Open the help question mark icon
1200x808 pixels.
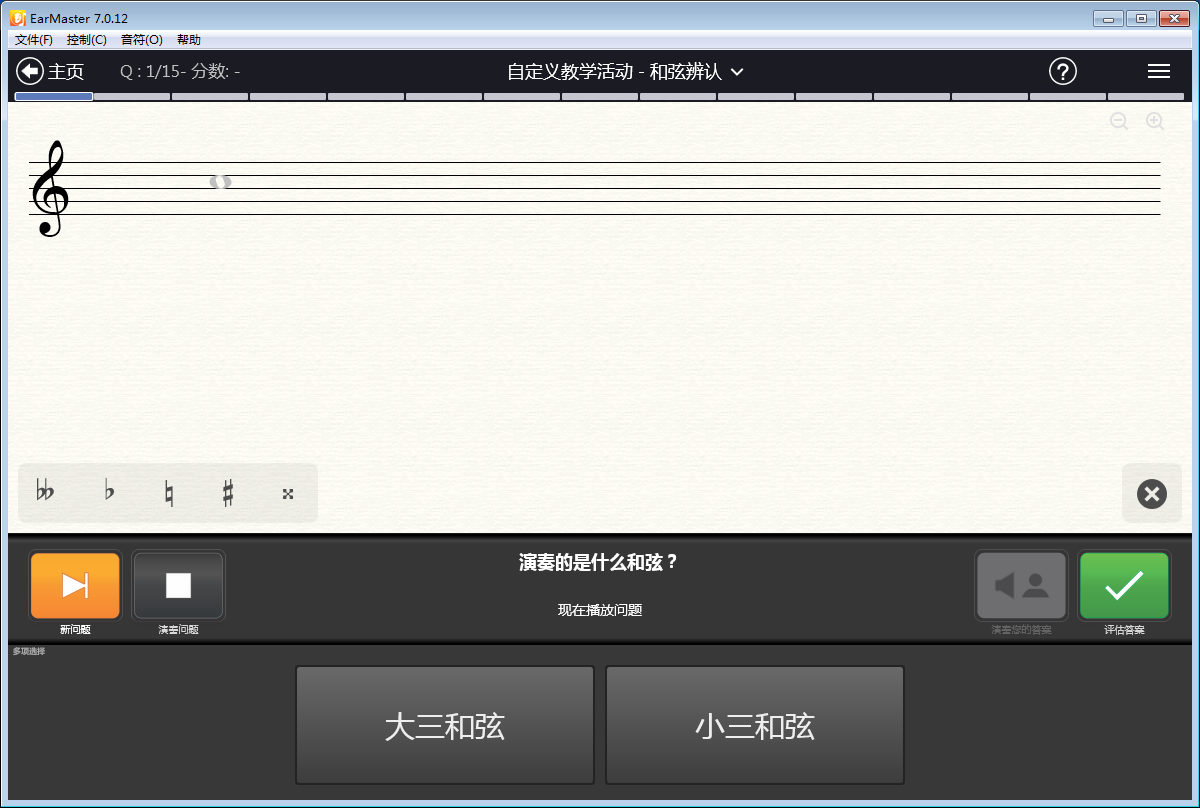pyautogui.click(x=1062, y=71)
